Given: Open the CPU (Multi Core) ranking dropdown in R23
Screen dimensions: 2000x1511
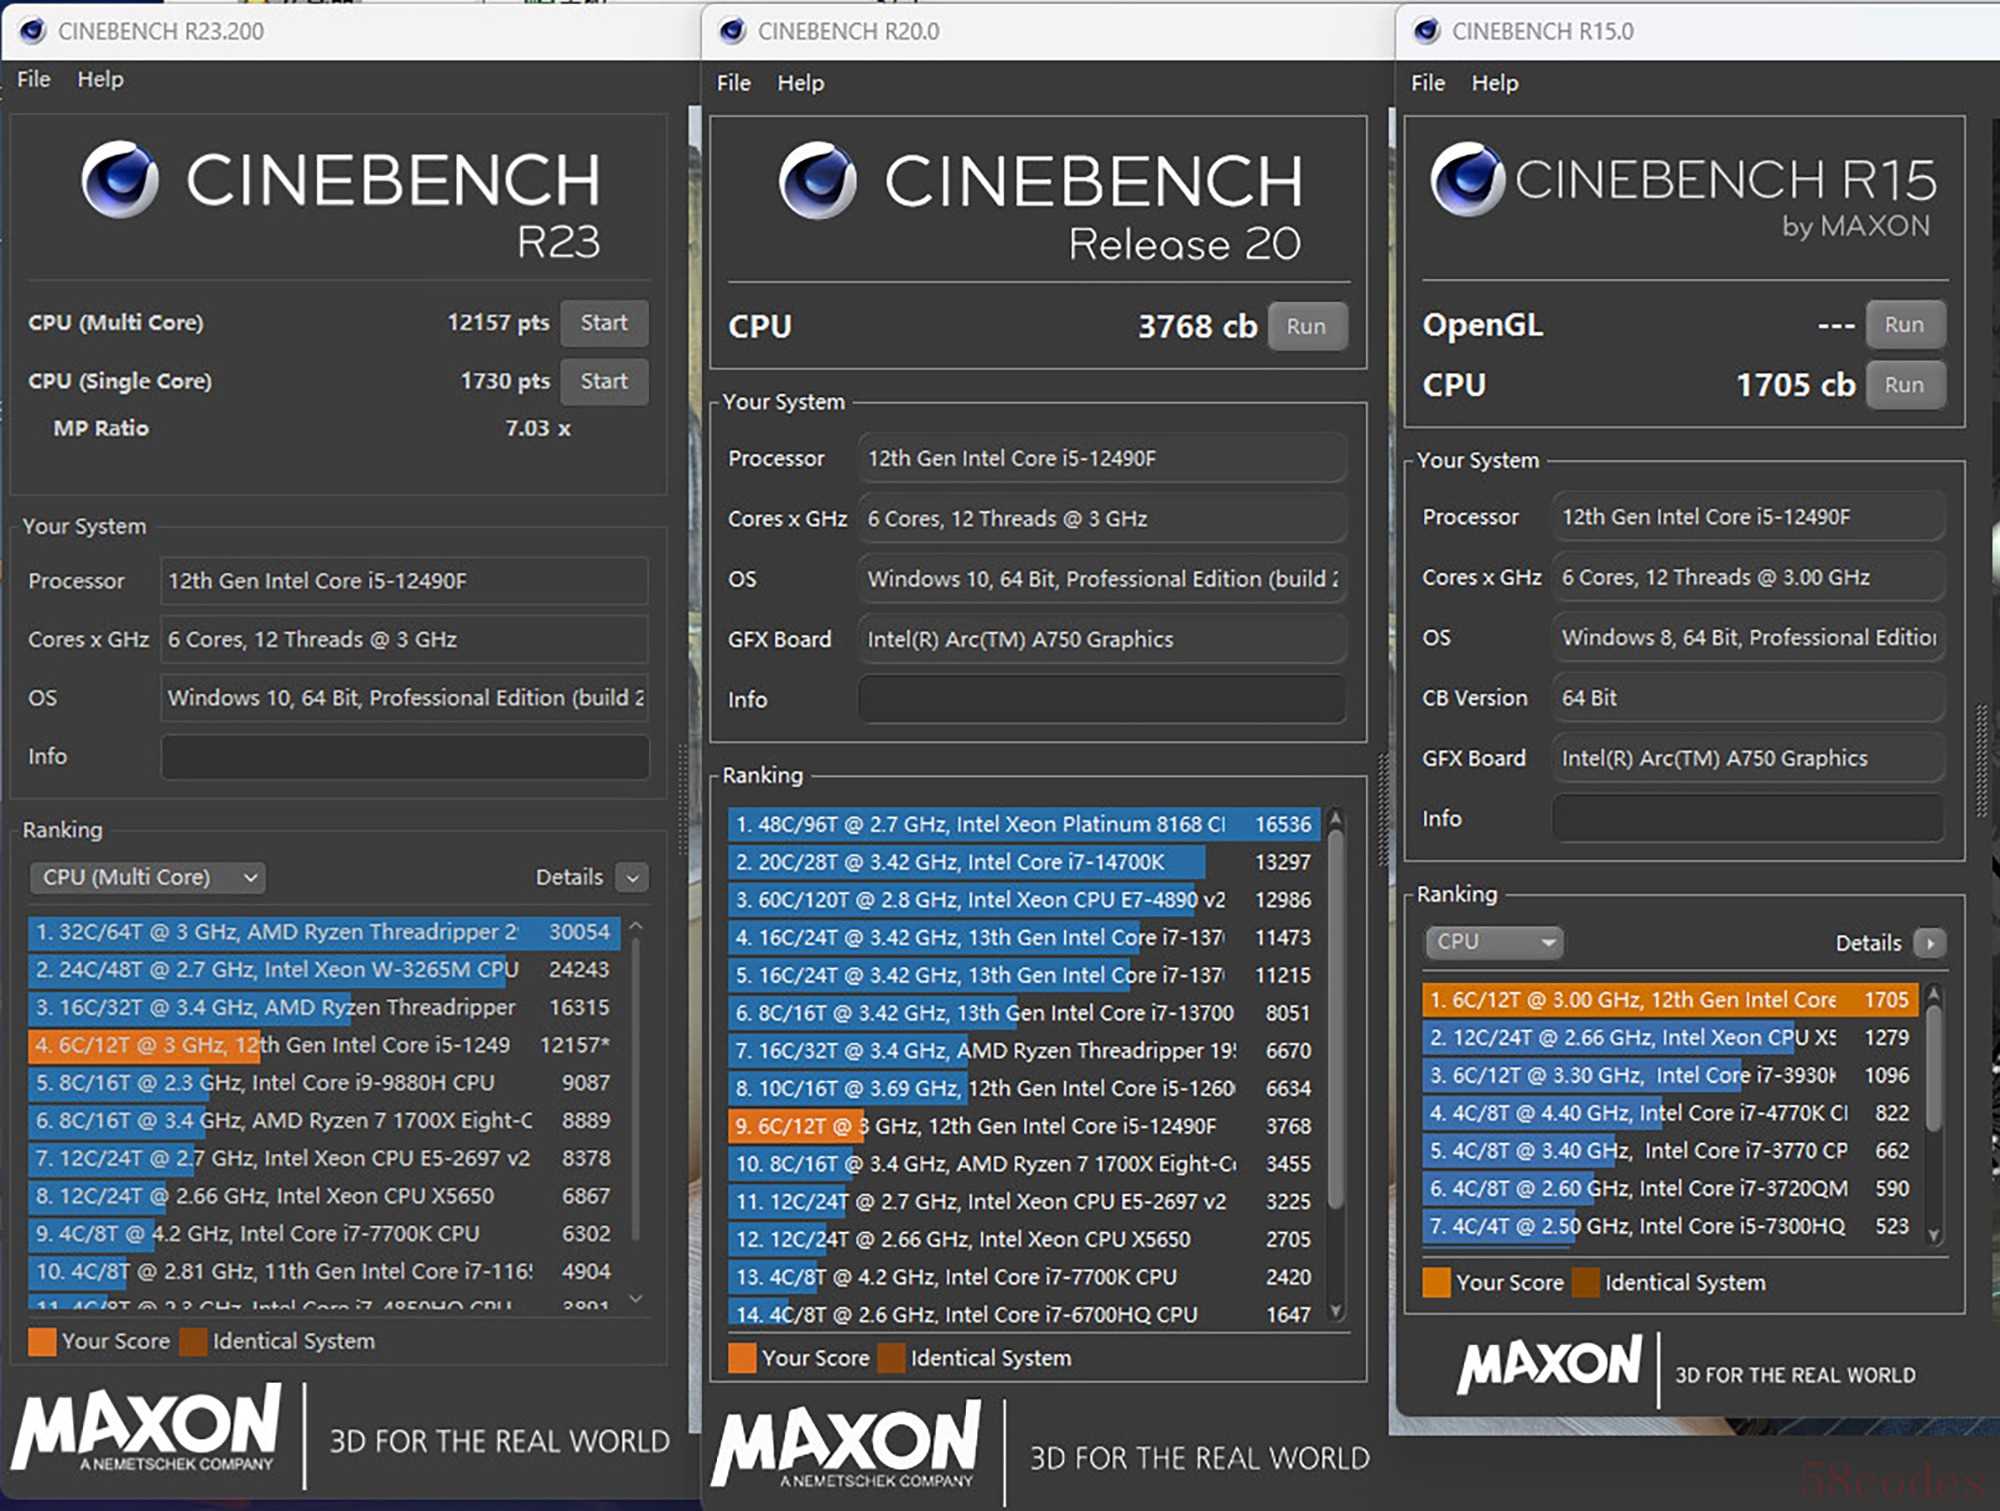Looking at the screenshot, I should pyautogui.click(x=147, y=877).
